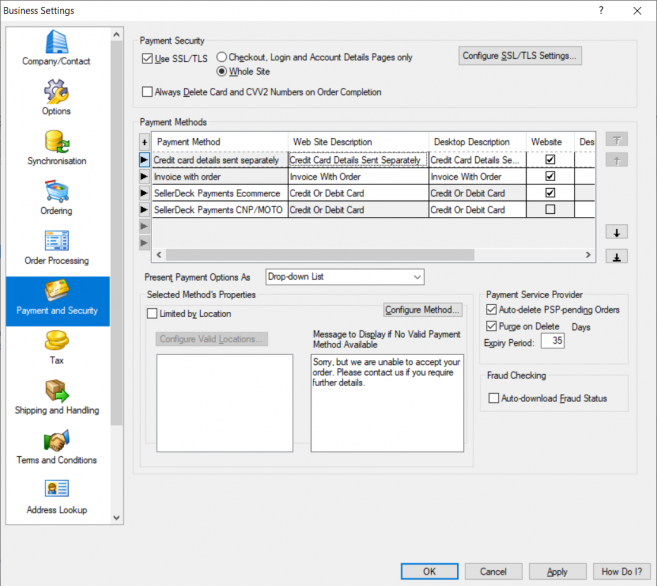
Task: Enable Always Delete Card and CVV2 Numbers
Action: pyautogui.click(x=148, y=92)
